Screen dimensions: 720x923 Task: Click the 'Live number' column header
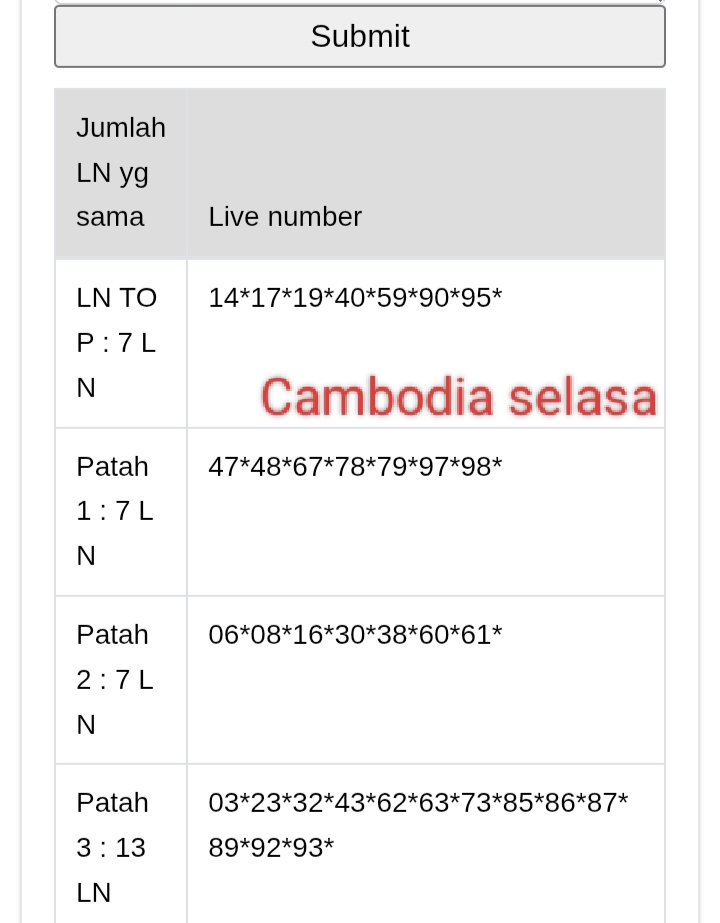point(285,217)
